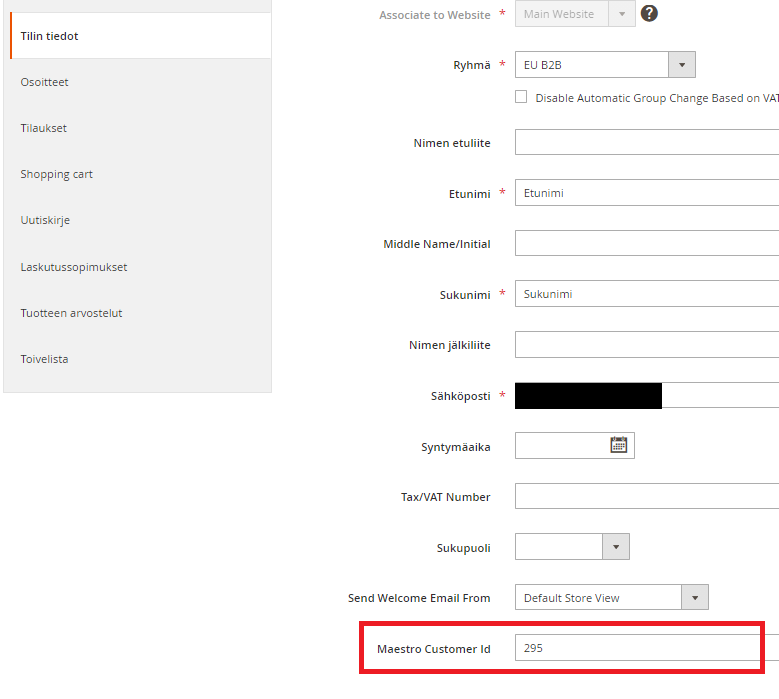Open the date picker calendar icon
779x699 pixels.
click(618, 445)
